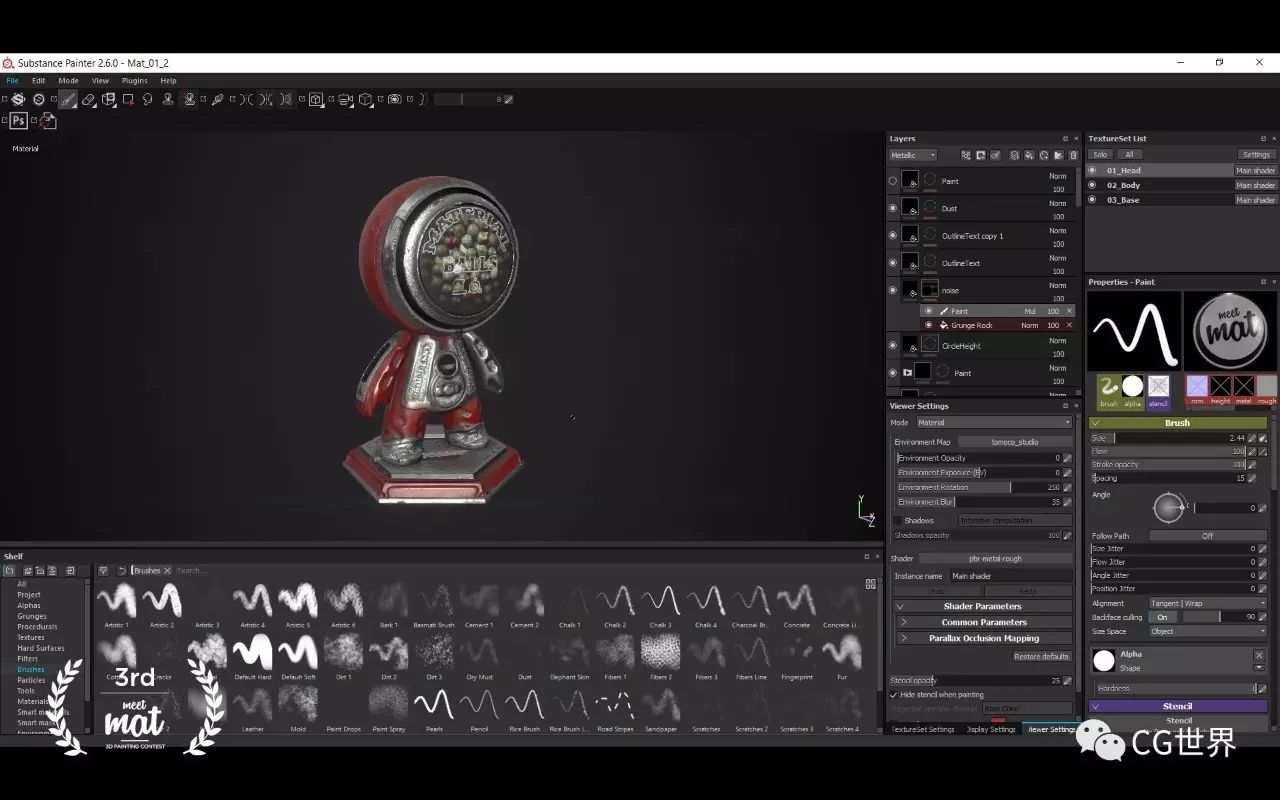Open the Alignment Tangent Wrap dropdown
The image size is (1280, 800).
(1209, 603)
